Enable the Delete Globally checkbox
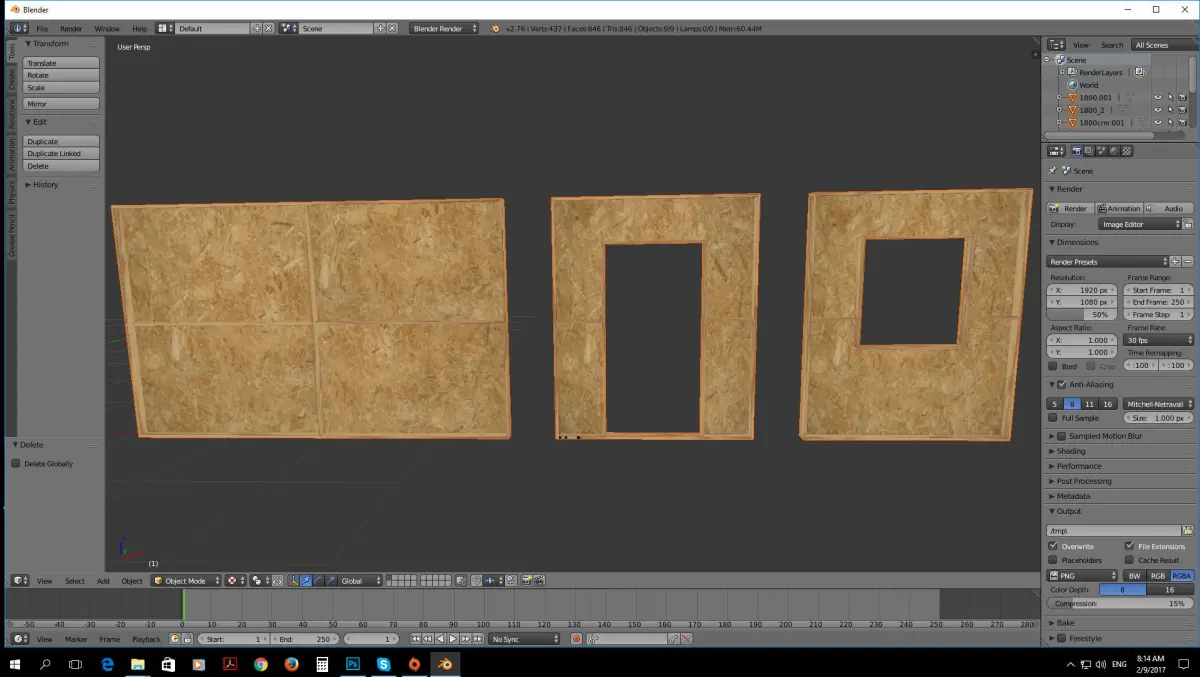The image size is (1200, 677). click(16, 464)
